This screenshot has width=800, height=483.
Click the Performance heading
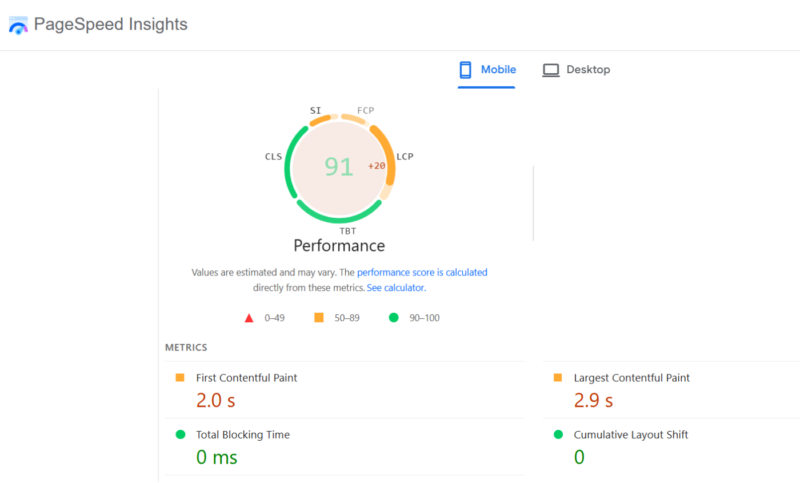point(339,245)
